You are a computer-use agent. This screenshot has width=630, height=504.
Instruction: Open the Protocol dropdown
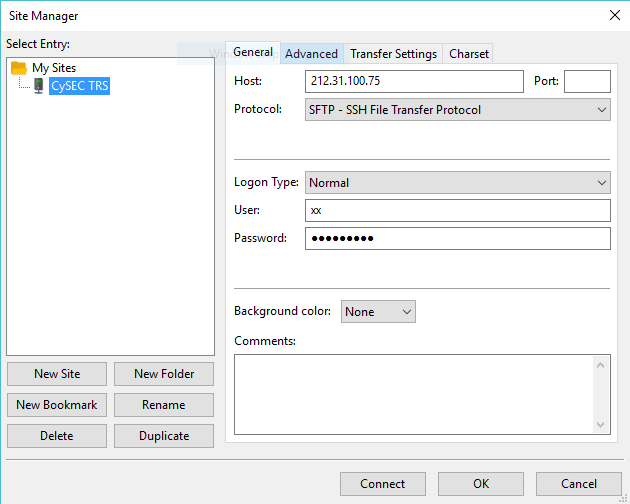(457, 110)
